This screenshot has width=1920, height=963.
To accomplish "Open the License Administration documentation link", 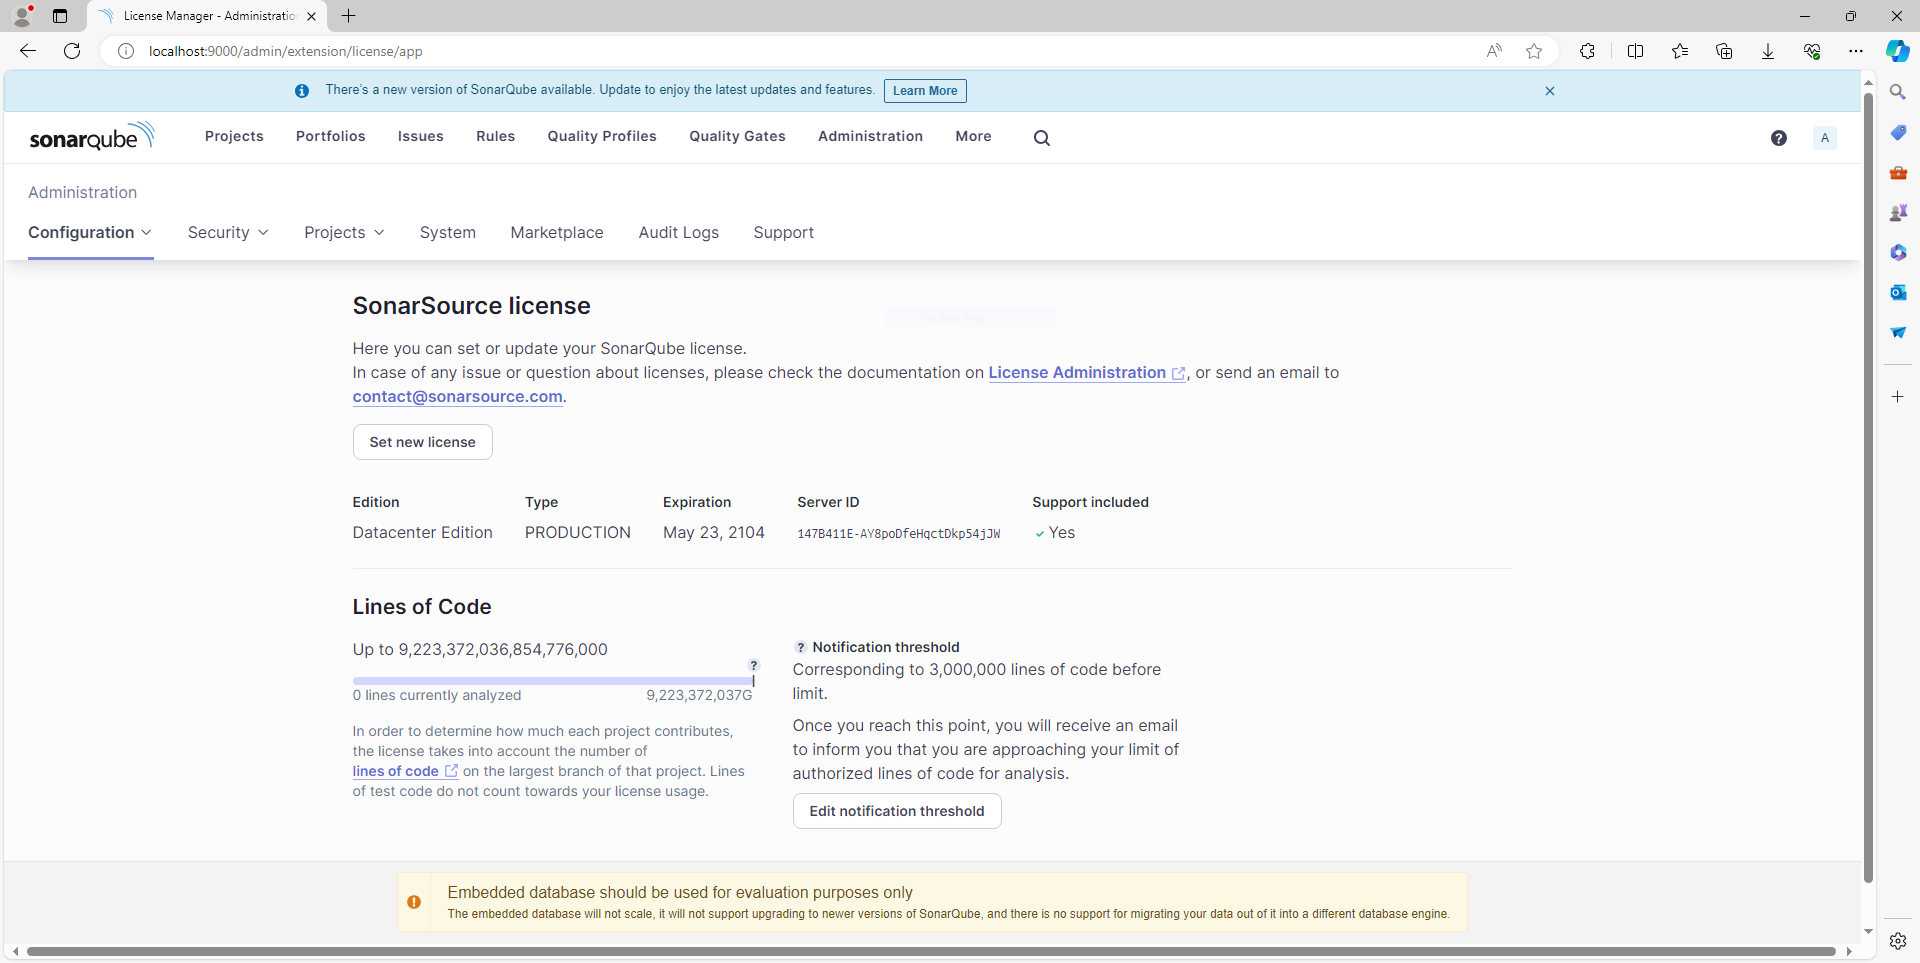I will point(1086,373).
